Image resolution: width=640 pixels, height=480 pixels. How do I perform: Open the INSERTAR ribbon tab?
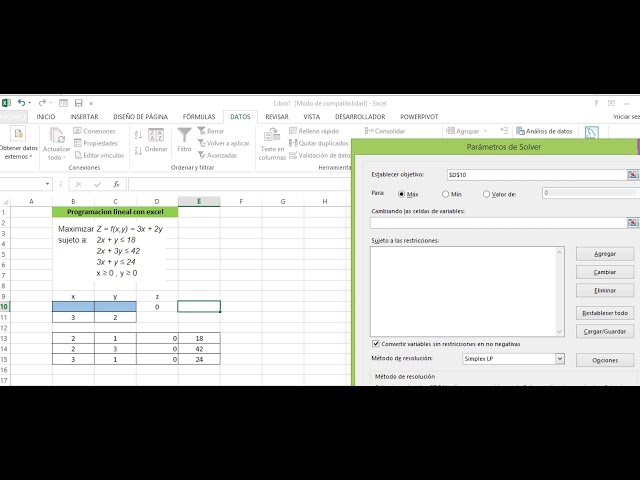[84, 117]
